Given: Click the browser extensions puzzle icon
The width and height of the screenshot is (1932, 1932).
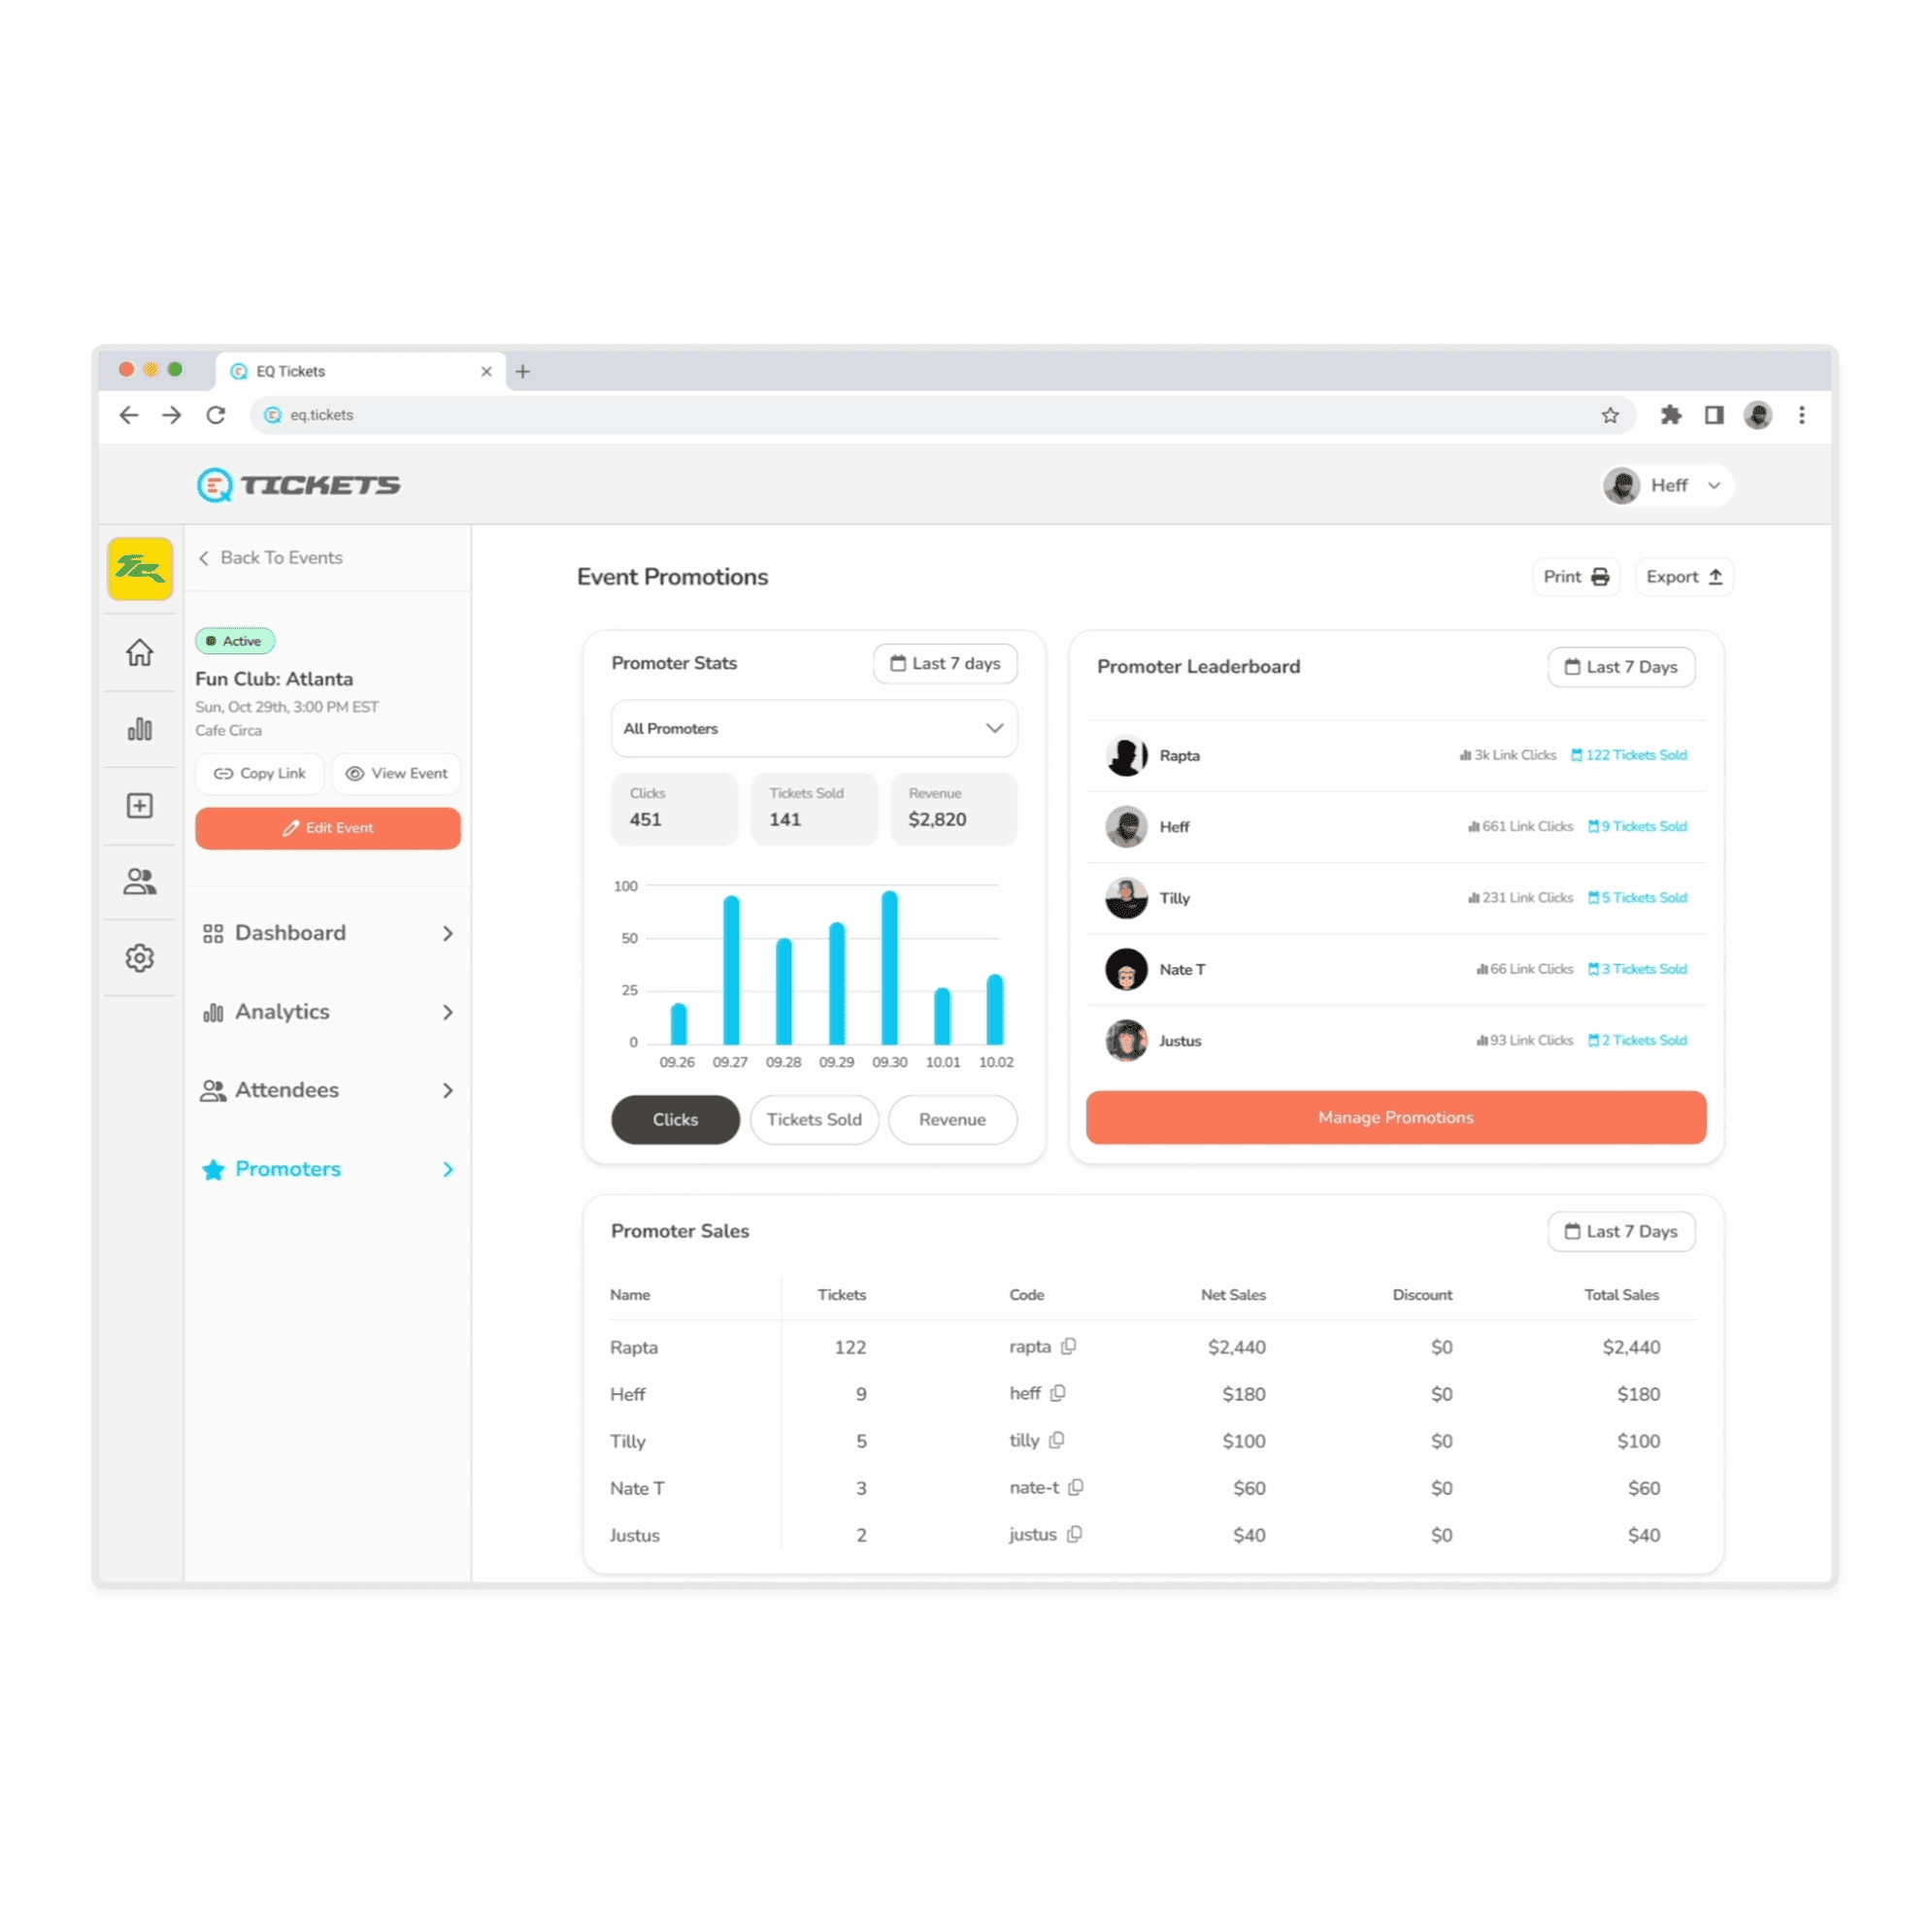Looking at the screenshot, I should [1671, 415].
